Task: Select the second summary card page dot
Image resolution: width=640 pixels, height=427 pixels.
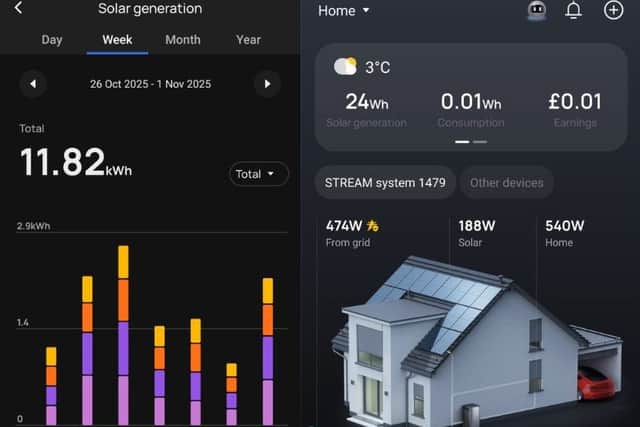Action: click(480, 142)
